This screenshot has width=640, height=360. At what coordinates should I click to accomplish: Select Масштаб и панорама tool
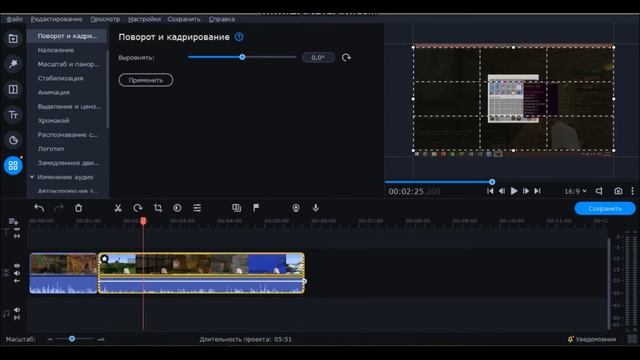pos(68,64)
